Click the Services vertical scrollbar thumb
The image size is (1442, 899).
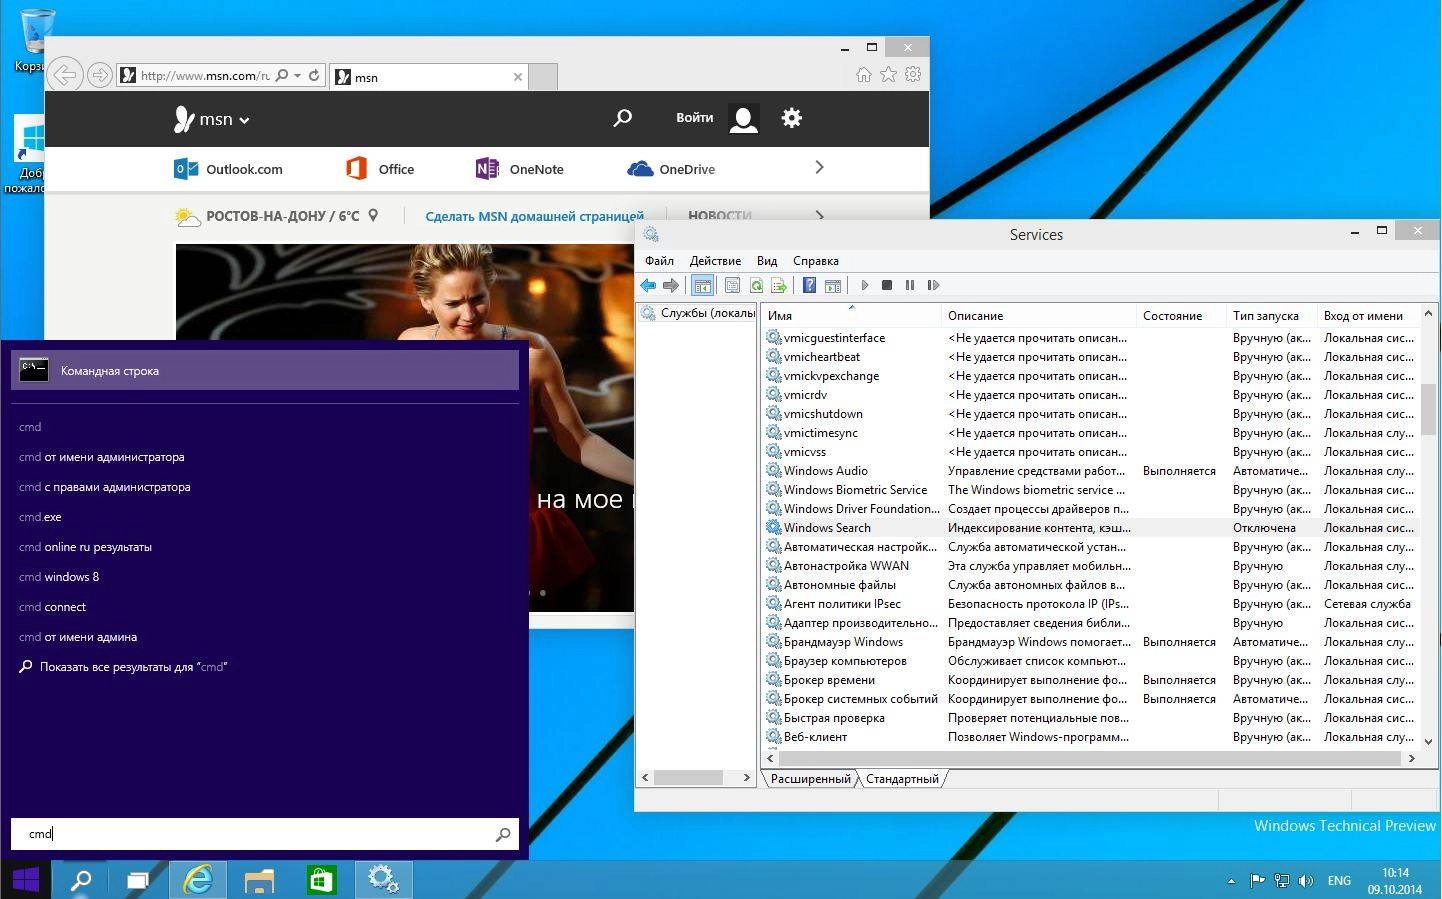(1428, 408)
